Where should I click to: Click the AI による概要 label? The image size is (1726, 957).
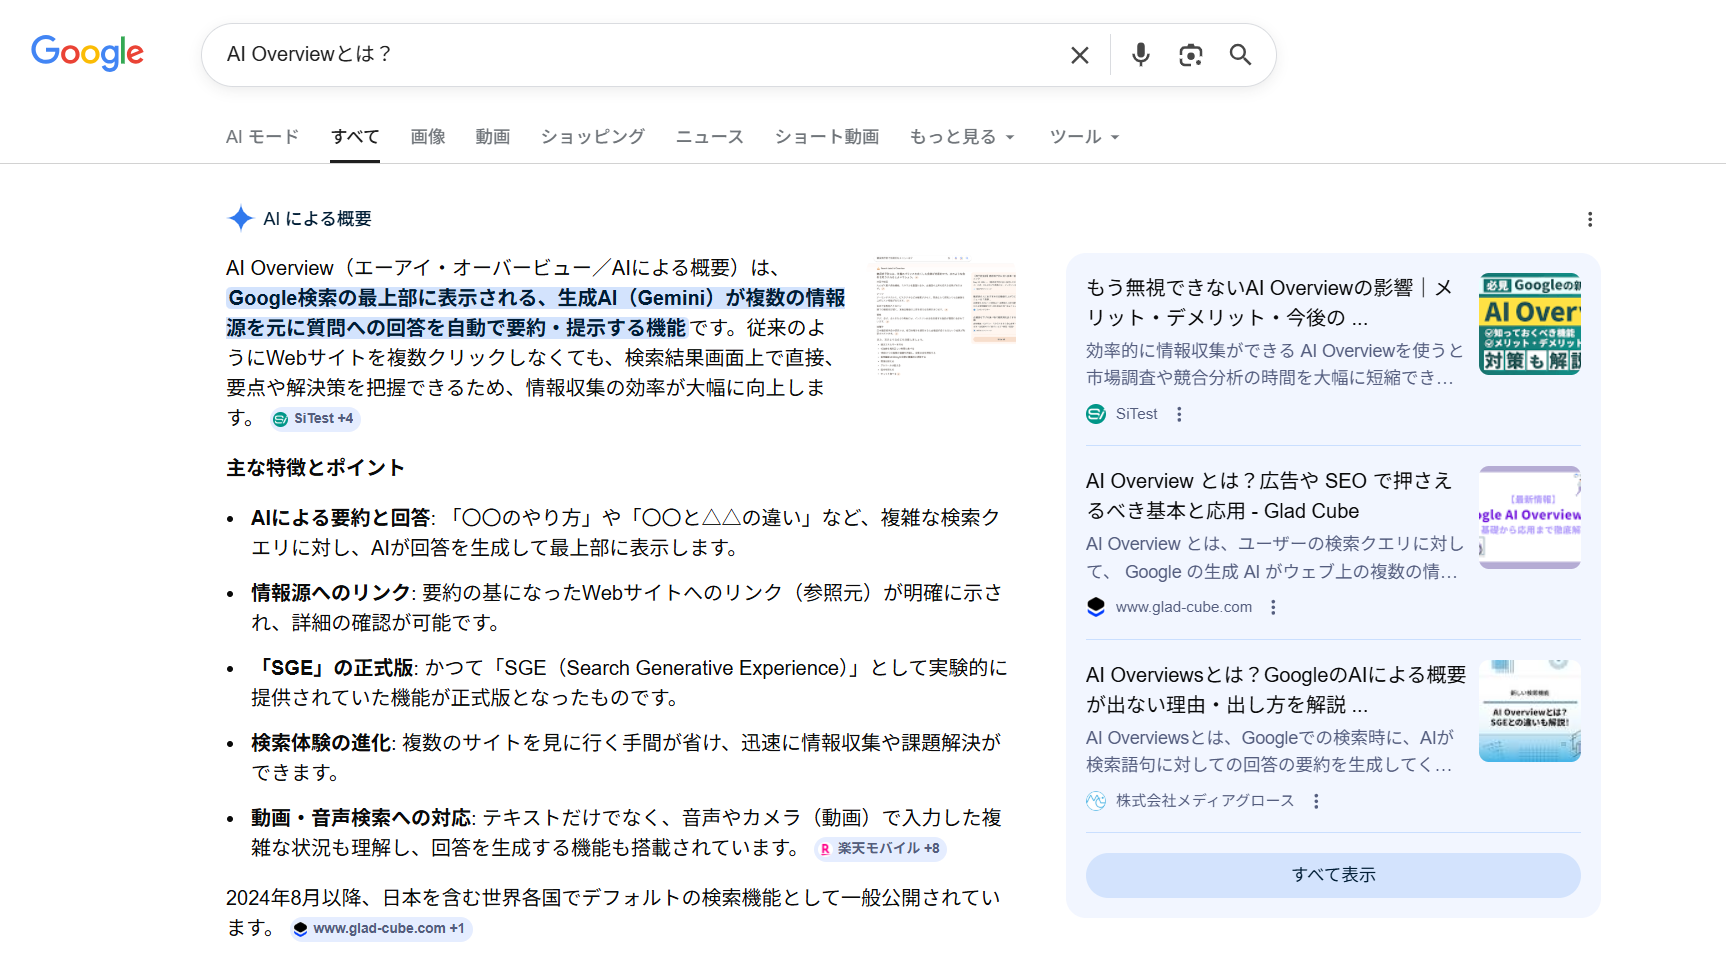coord(317,219)
